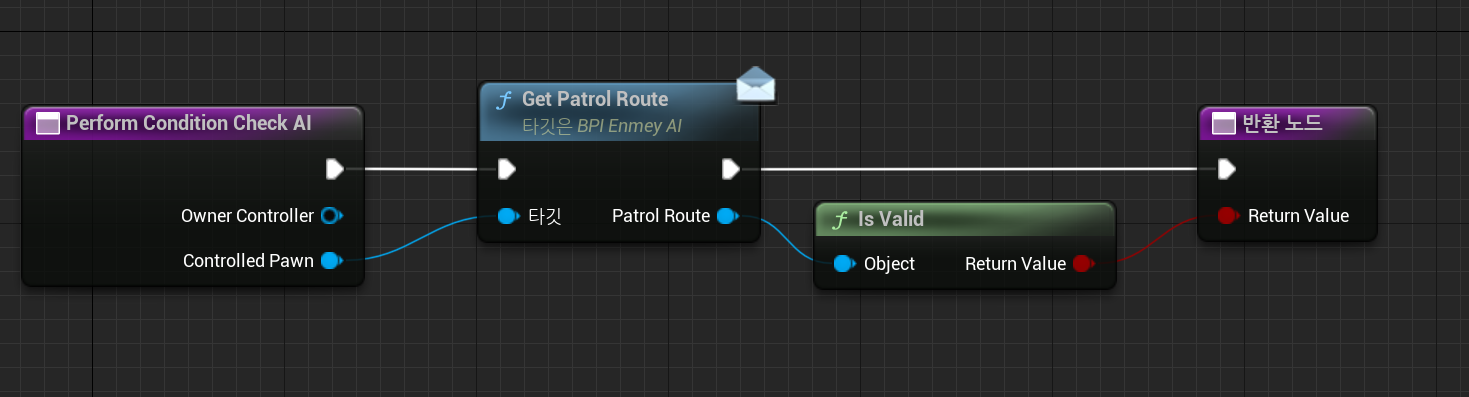The image size is (1469, 397).
Task: Click the Patrol Route output pin
Action: (727, 215)
